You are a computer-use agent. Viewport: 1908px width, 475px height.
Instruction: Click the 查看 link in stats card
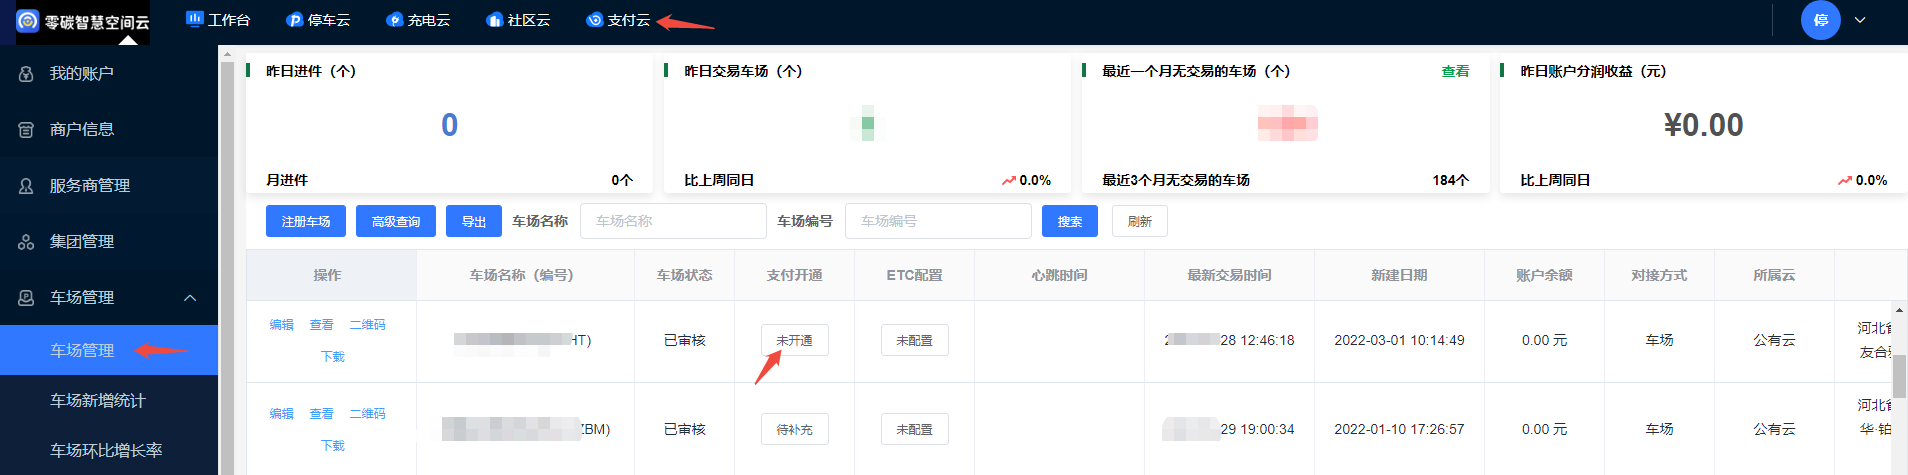(1455, 72)
